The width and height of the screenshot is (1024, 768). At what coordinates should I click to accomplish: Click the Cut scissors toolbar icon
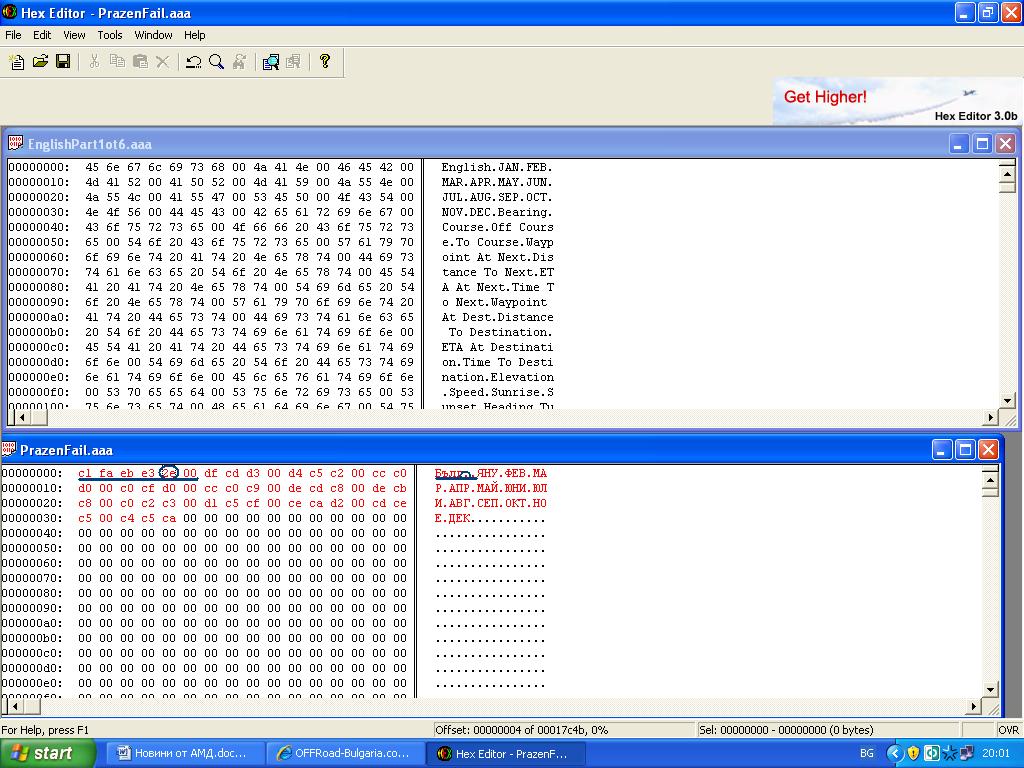point(94,62)
